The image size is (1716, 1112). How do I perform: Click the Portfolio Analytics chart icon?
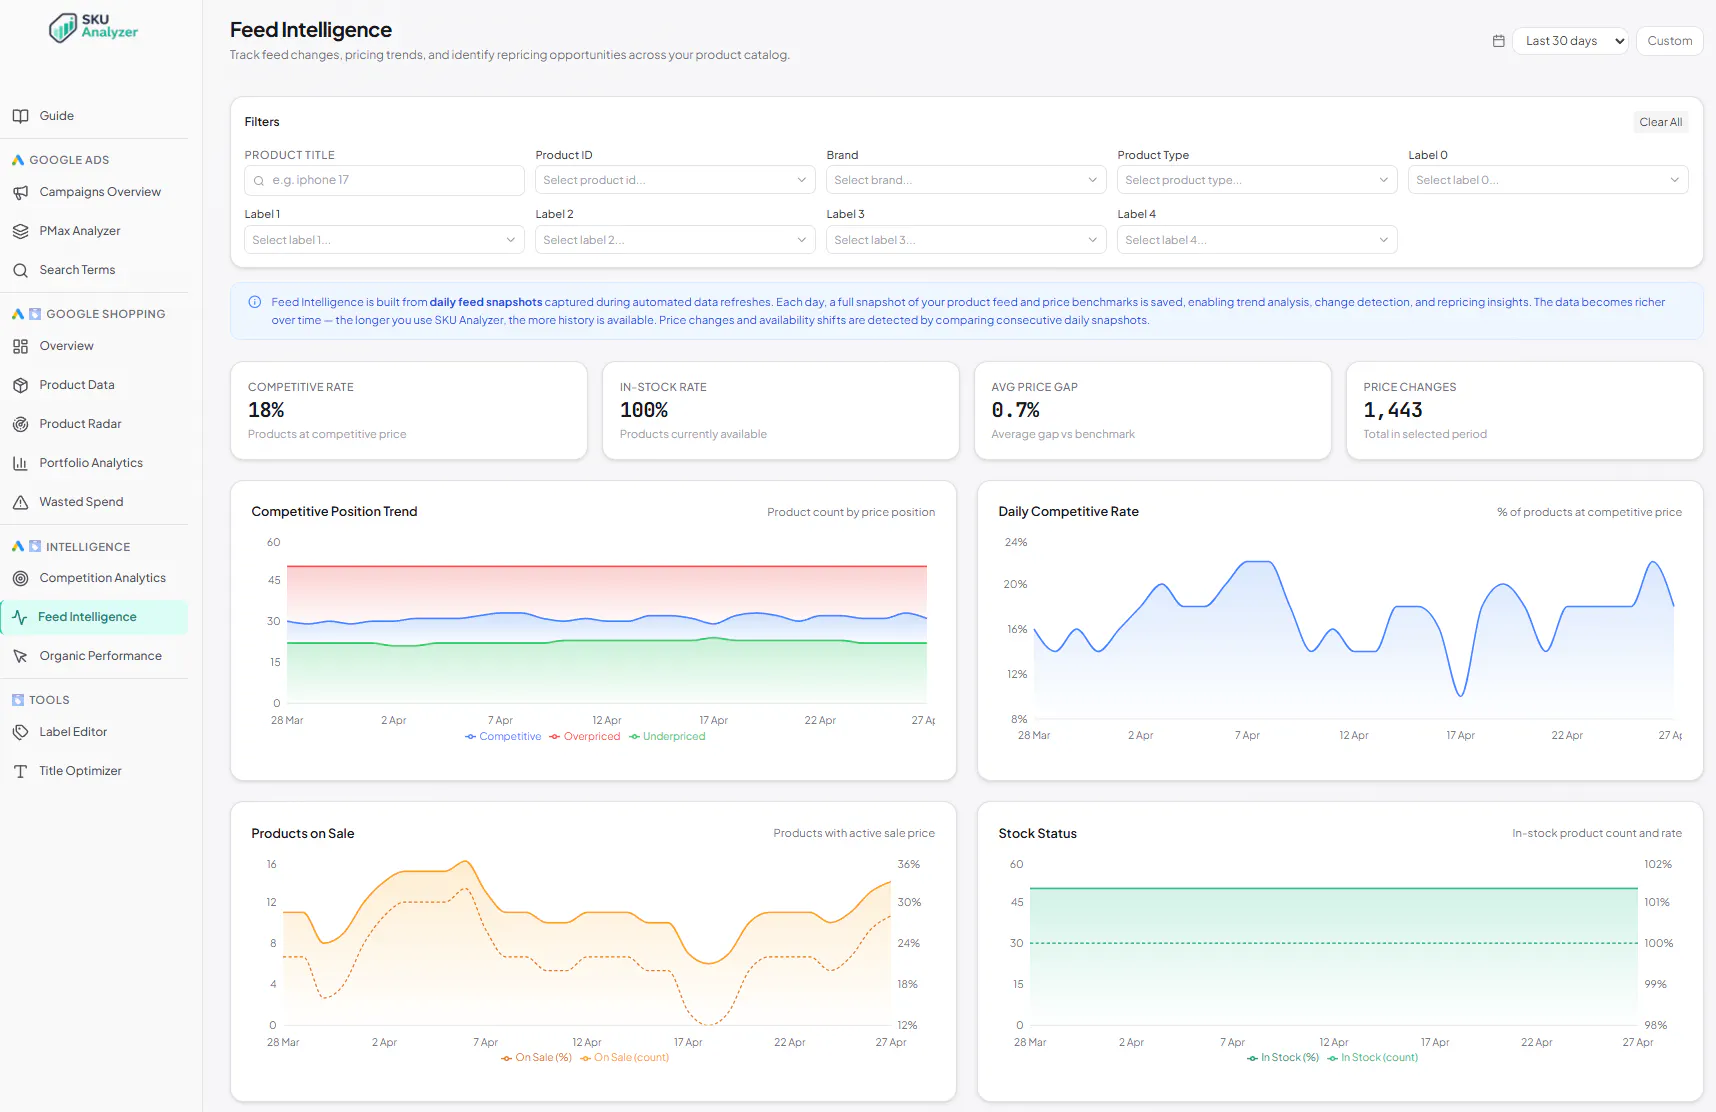(20, 463)
